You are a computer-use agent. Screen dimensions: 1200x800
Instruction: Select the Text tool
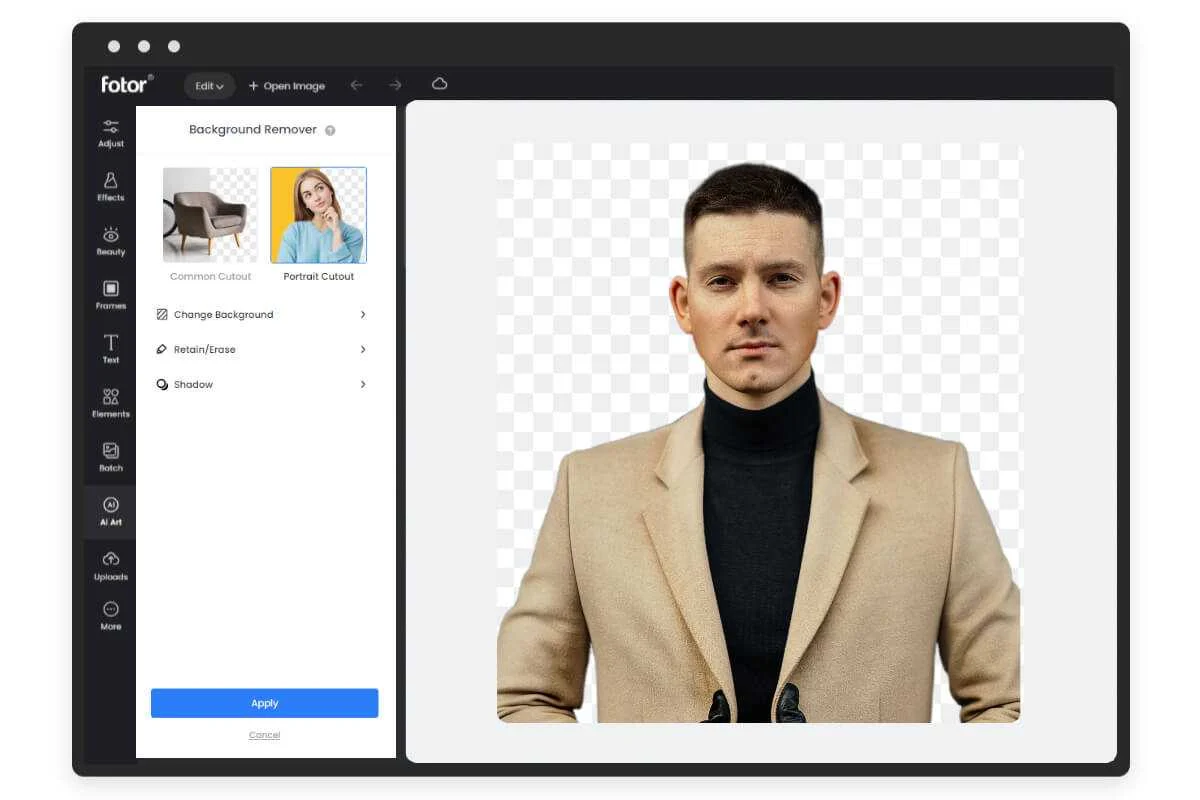click(110, 348)
